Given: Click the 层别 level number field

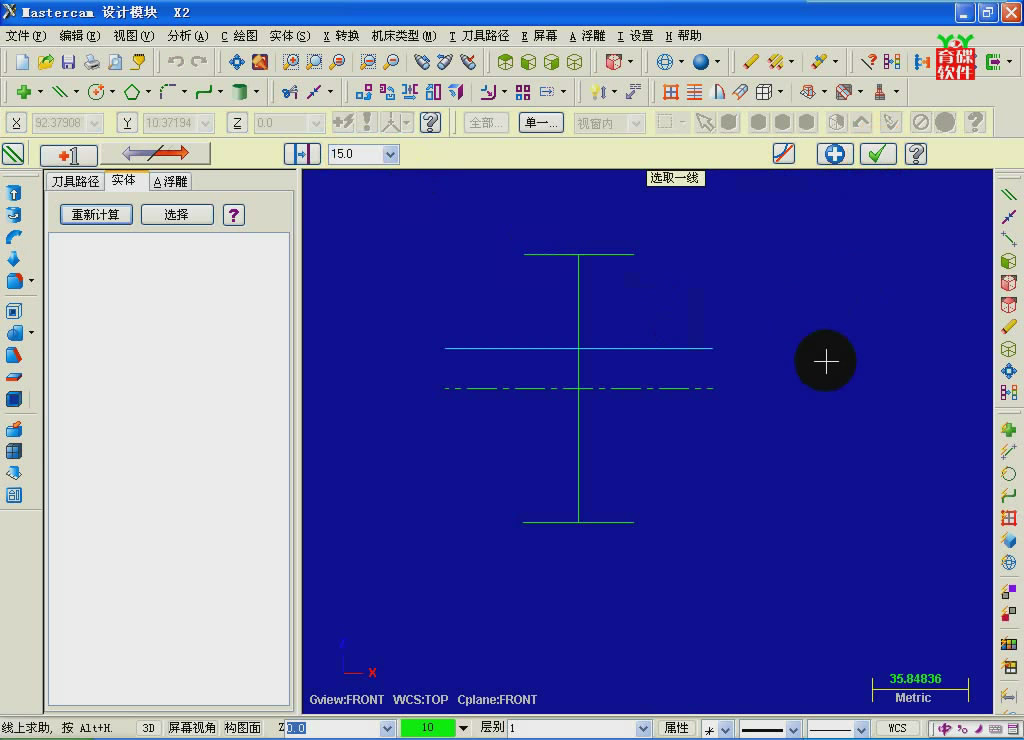Looking at the screenshot, I should (571, 728).
